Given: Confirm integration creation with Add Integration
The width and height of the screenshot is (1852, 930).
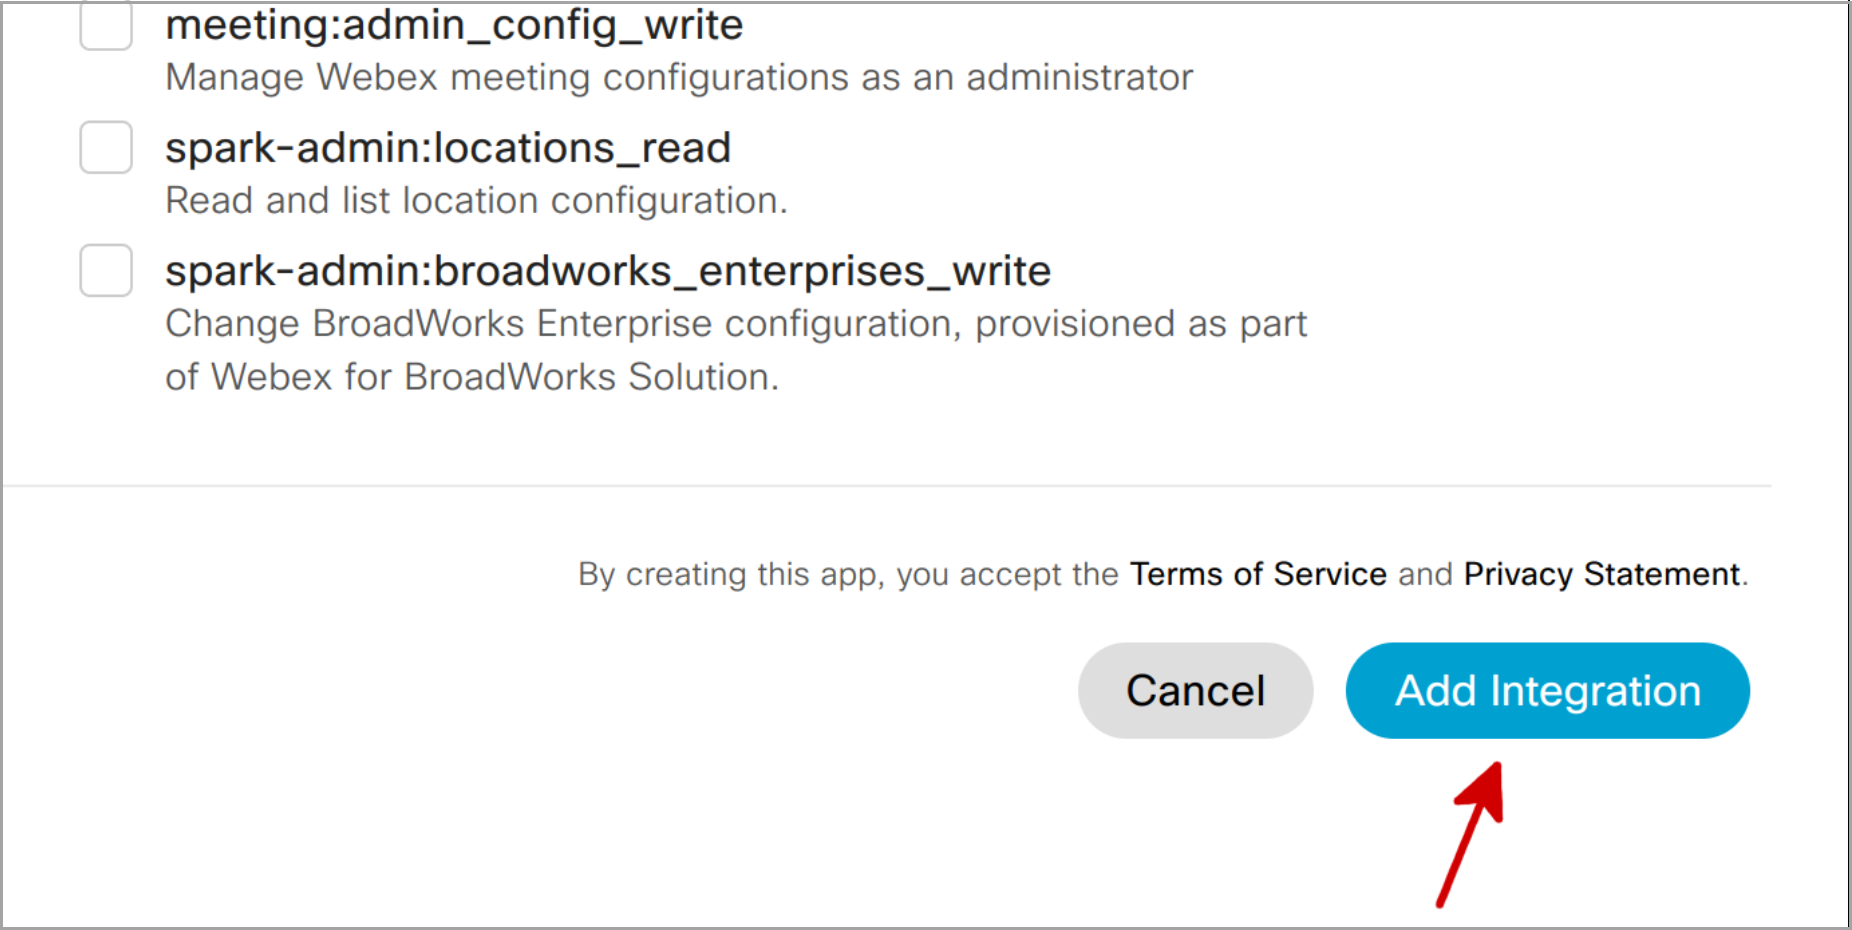Looking at the screenshot, I should (x=1546, y=690).
